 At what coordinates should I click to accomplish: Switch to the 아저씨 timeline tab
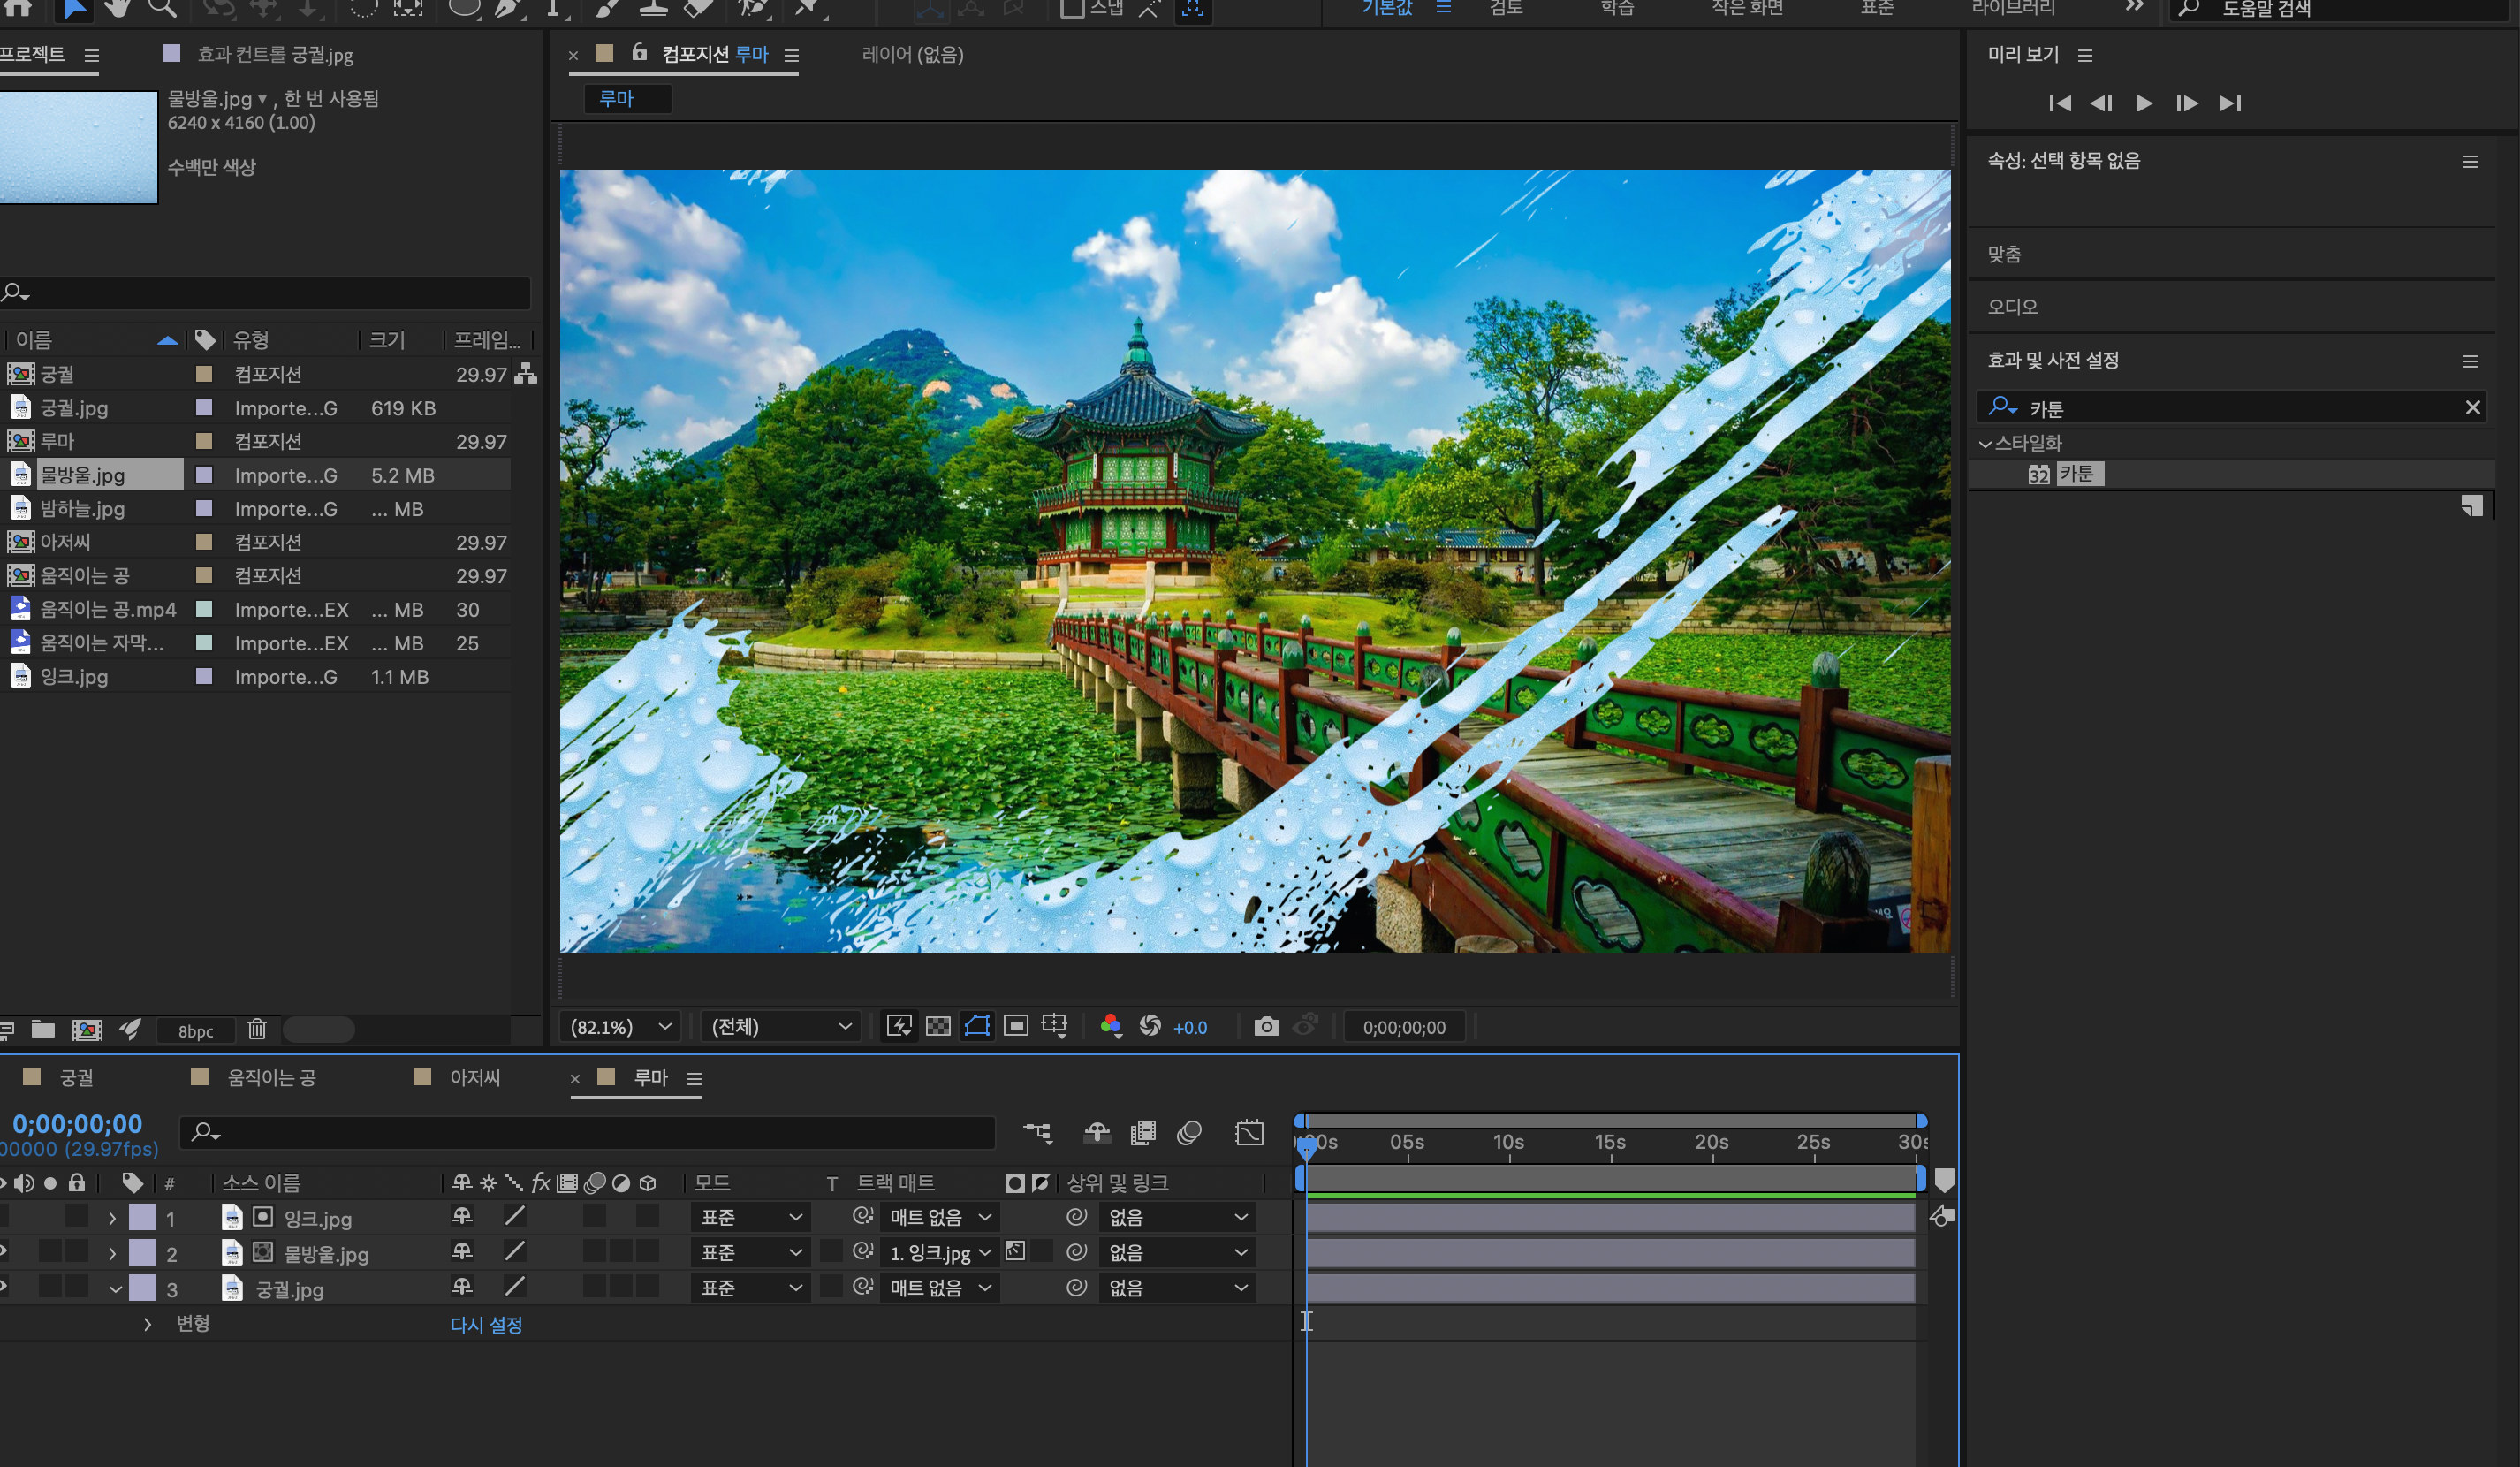click(474, 1077)
